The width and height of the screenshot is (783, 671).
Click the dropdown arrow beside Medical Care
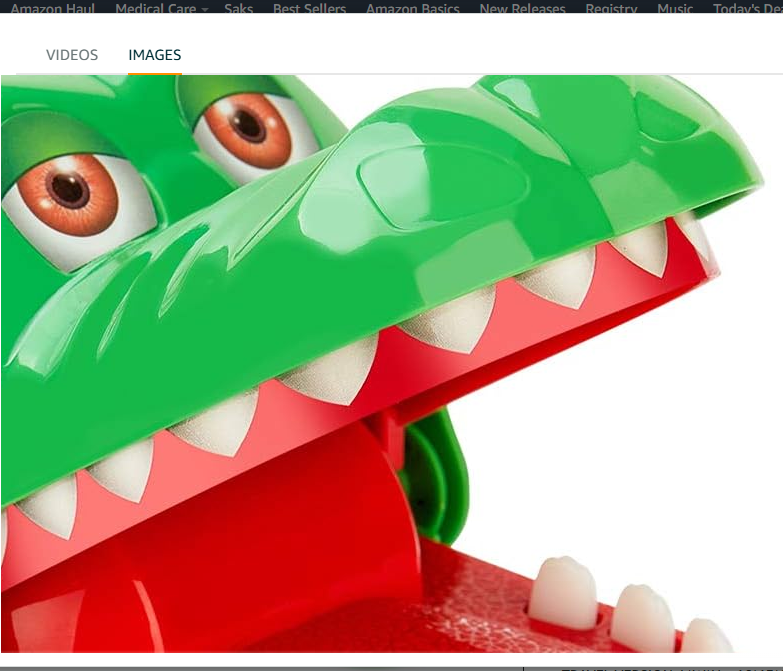pyautogui.click(x=205, y=9)
